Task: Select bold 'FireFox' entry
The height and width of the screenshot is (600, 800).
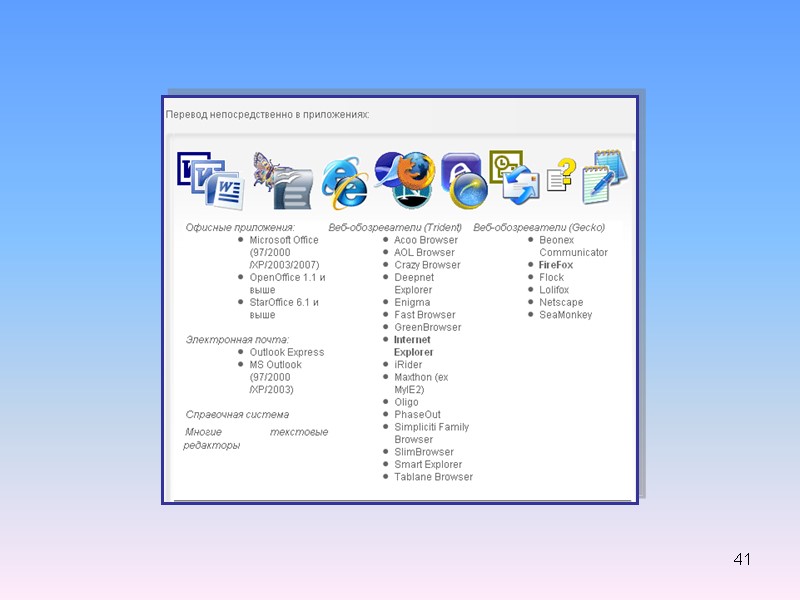Action: tap(556, 265)
